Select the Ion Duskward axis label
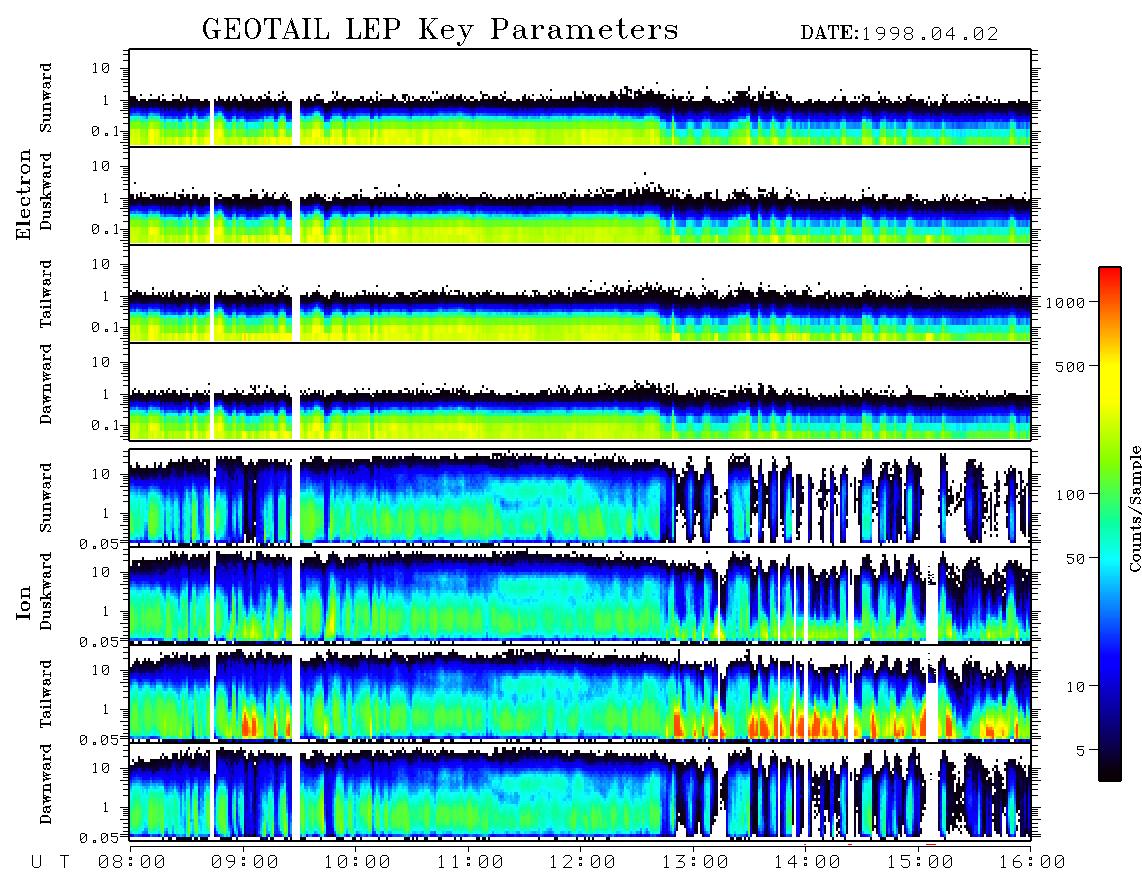 coord(46,591)
